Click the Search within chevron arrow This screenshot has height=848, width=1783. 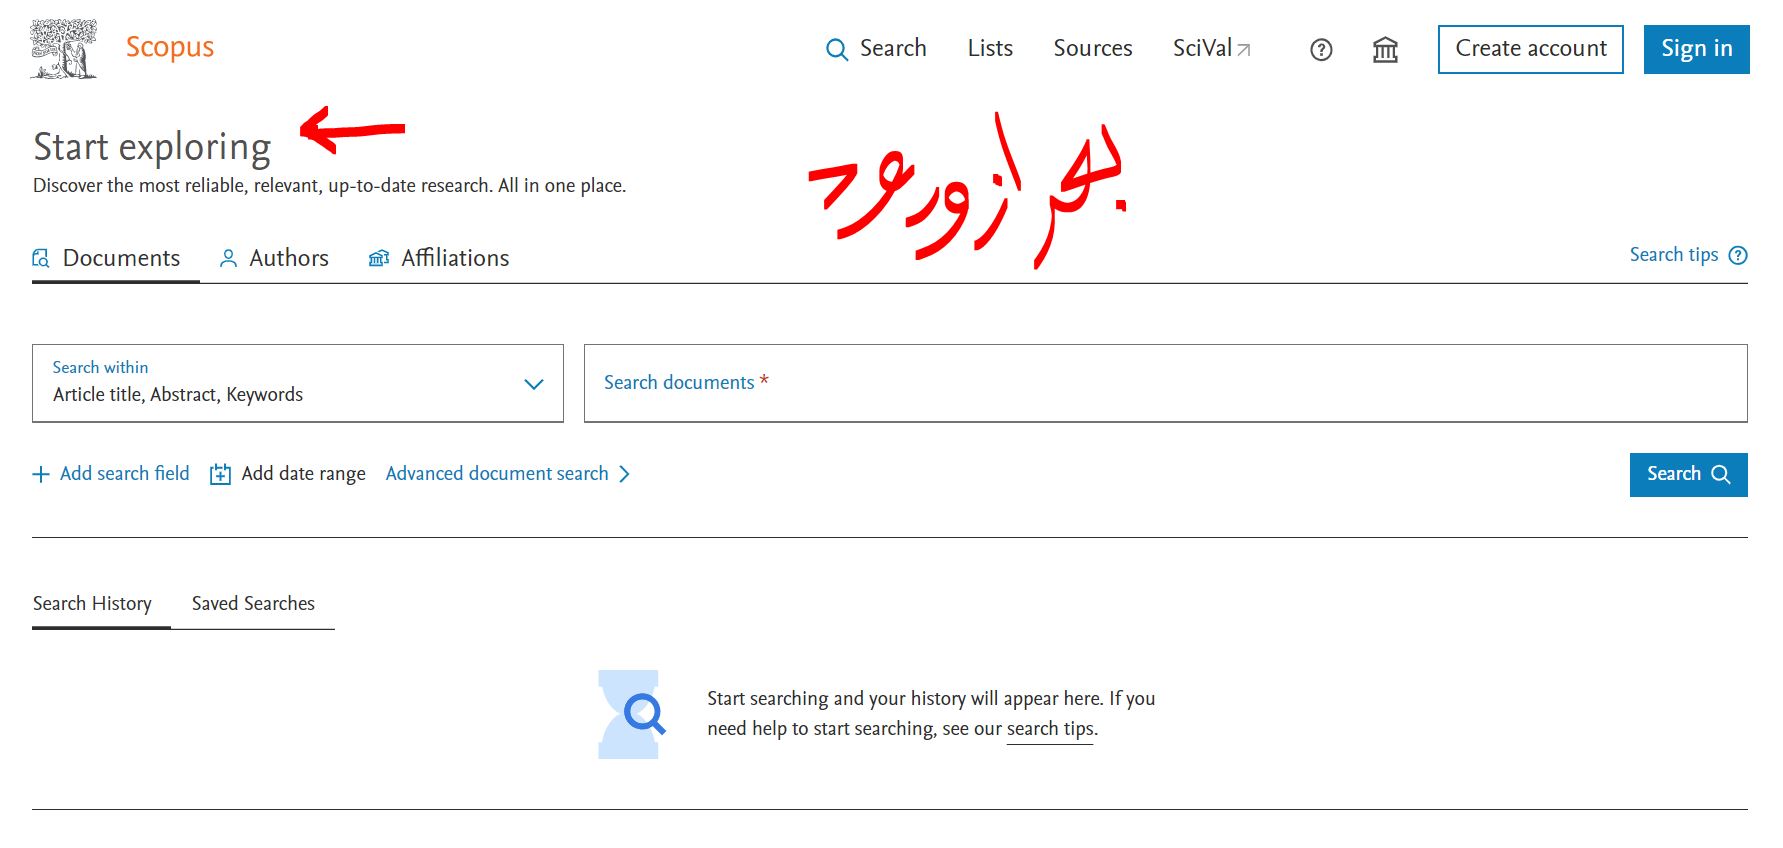coord(534,384)
